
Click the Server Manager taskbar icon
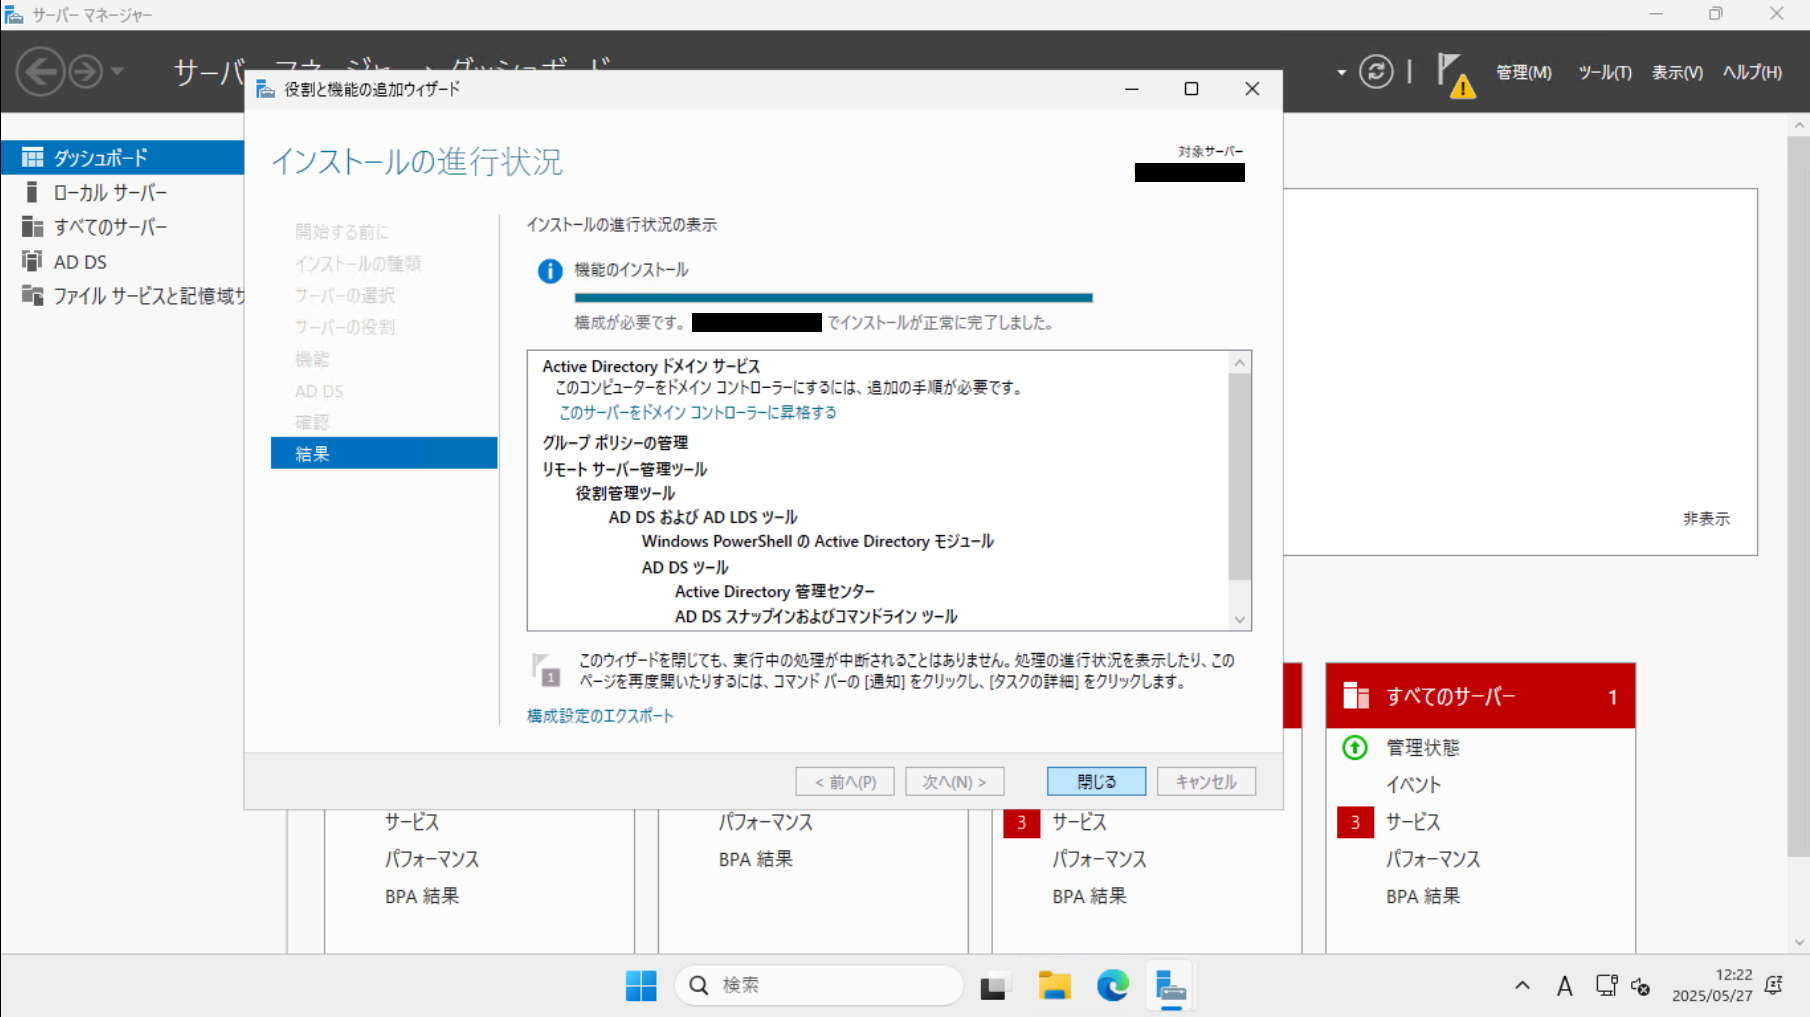1170,986
